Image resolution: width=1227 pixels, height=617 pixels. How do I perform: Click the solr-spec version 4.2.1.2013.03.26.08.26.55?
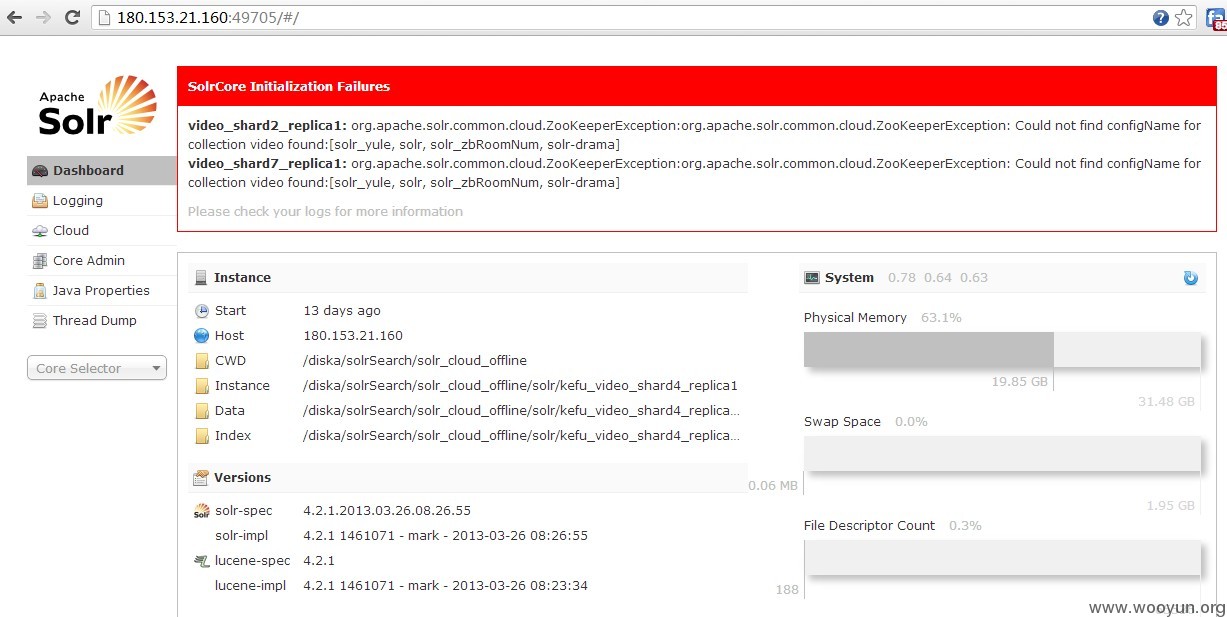coord(387,511)
